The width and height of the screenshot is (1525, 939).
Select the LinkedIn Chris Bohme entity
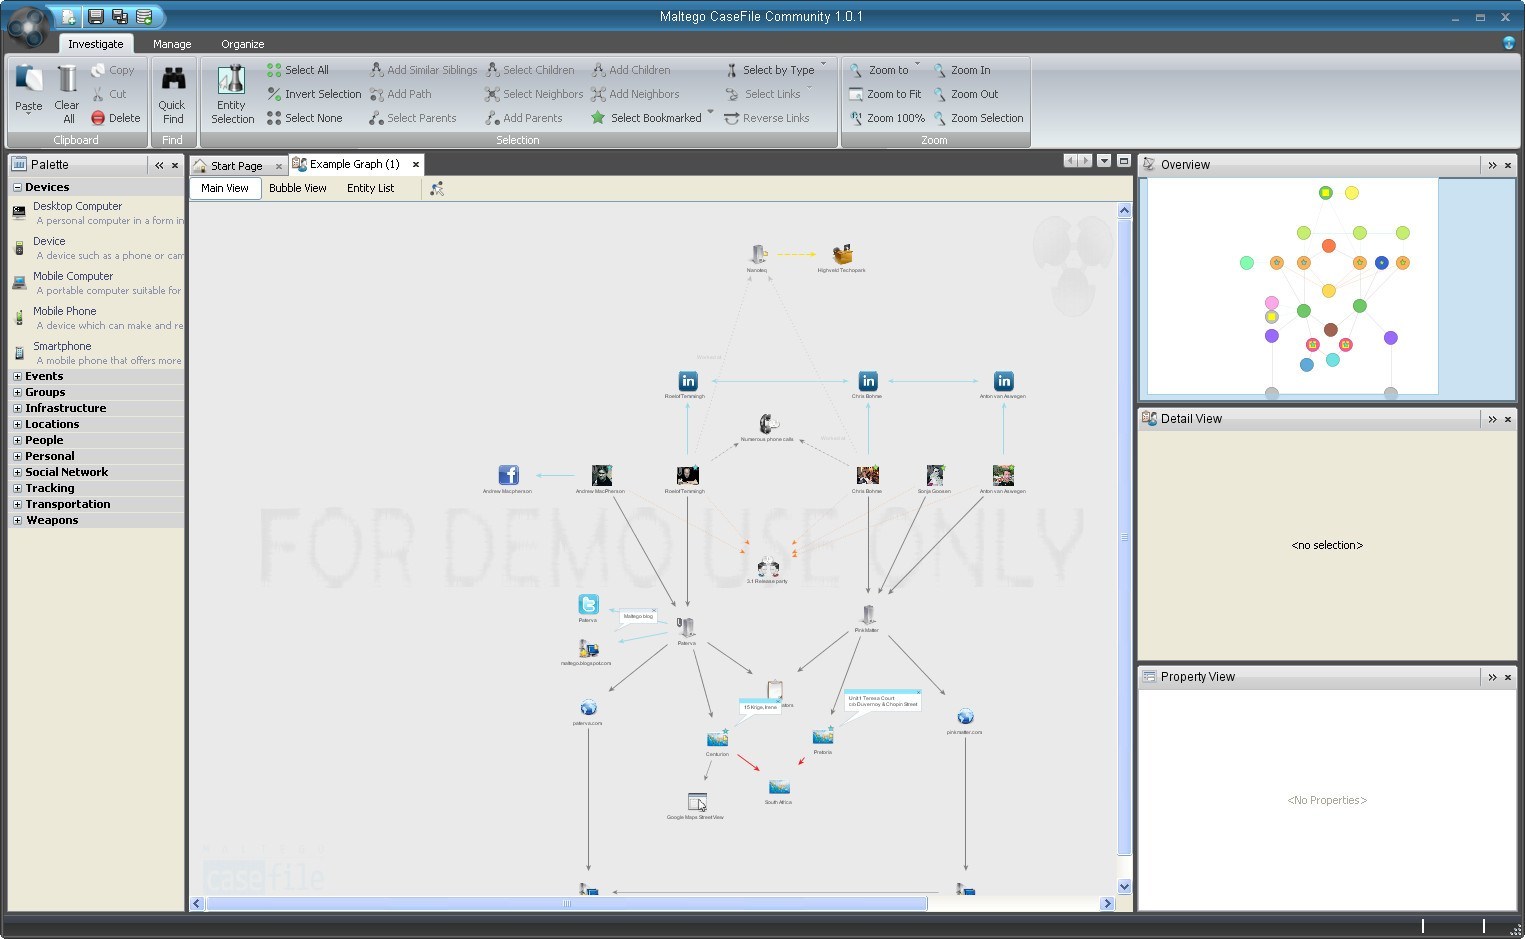(868, 381)
